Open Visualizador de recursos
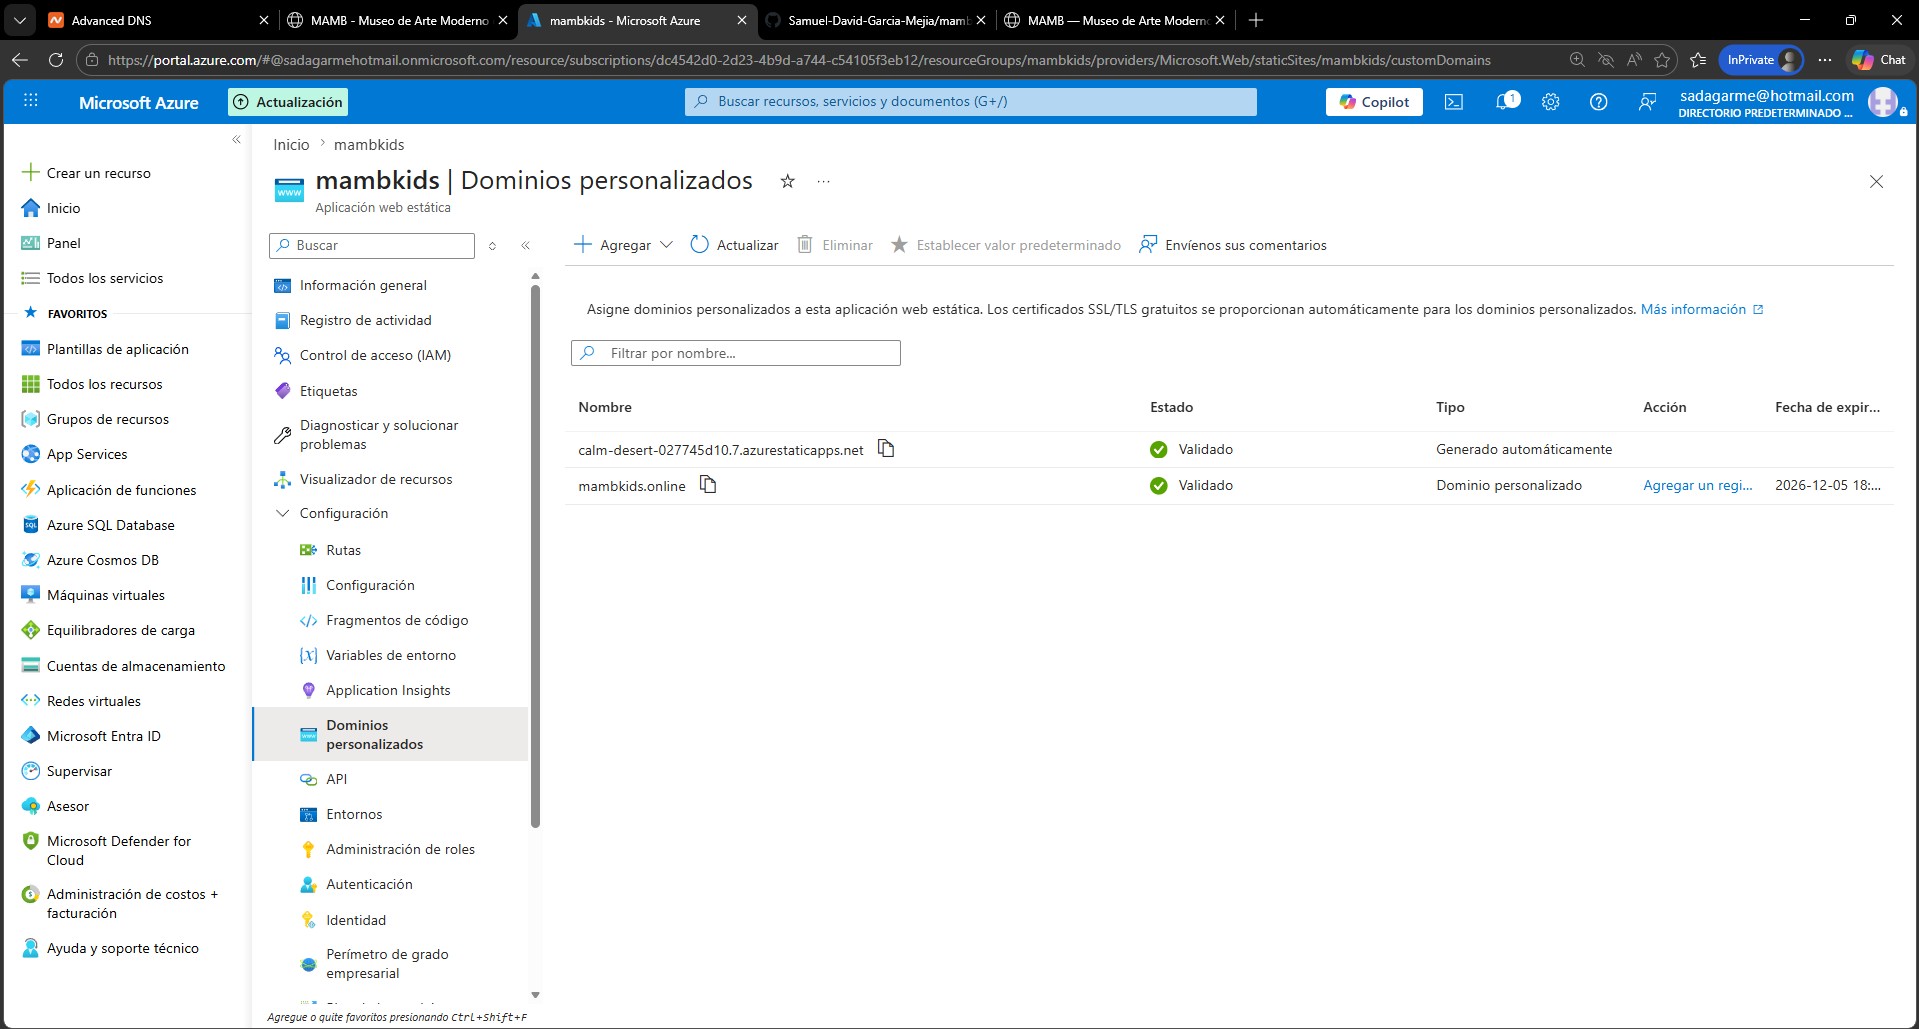Image resolution: width=1919 pixels, height=1029 pixels. pos(376,479)
